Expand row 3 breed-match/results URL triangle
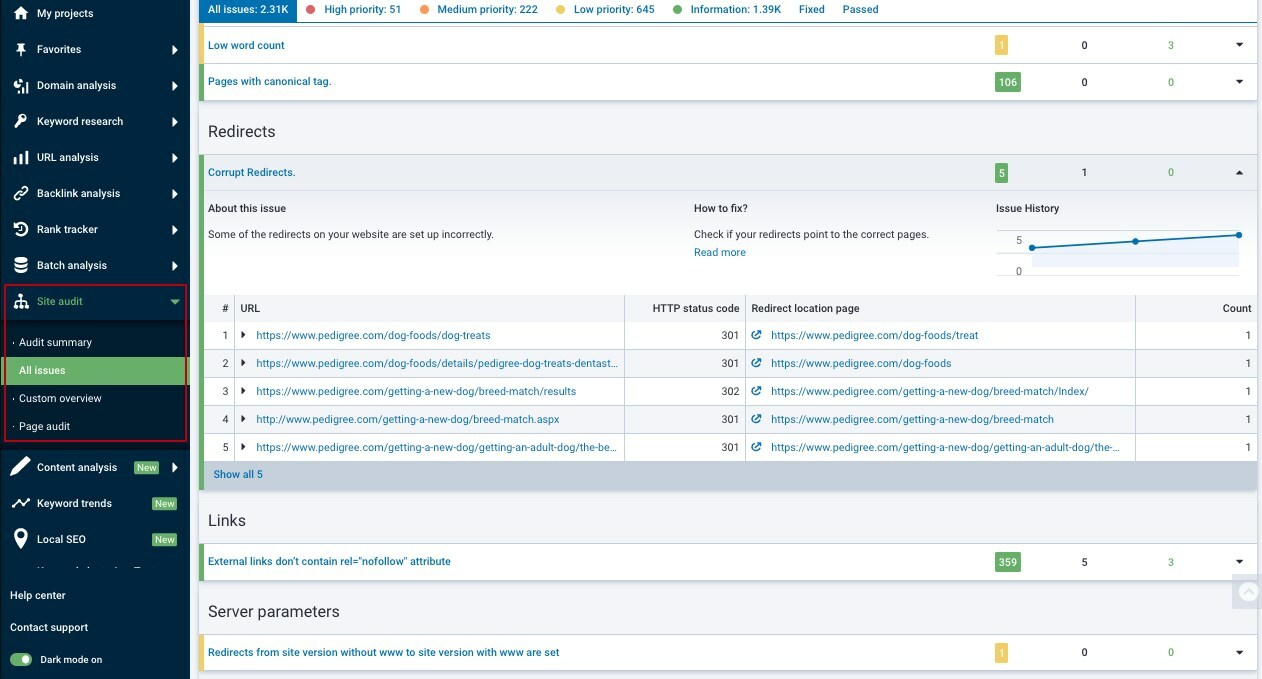 pos(243,391)
